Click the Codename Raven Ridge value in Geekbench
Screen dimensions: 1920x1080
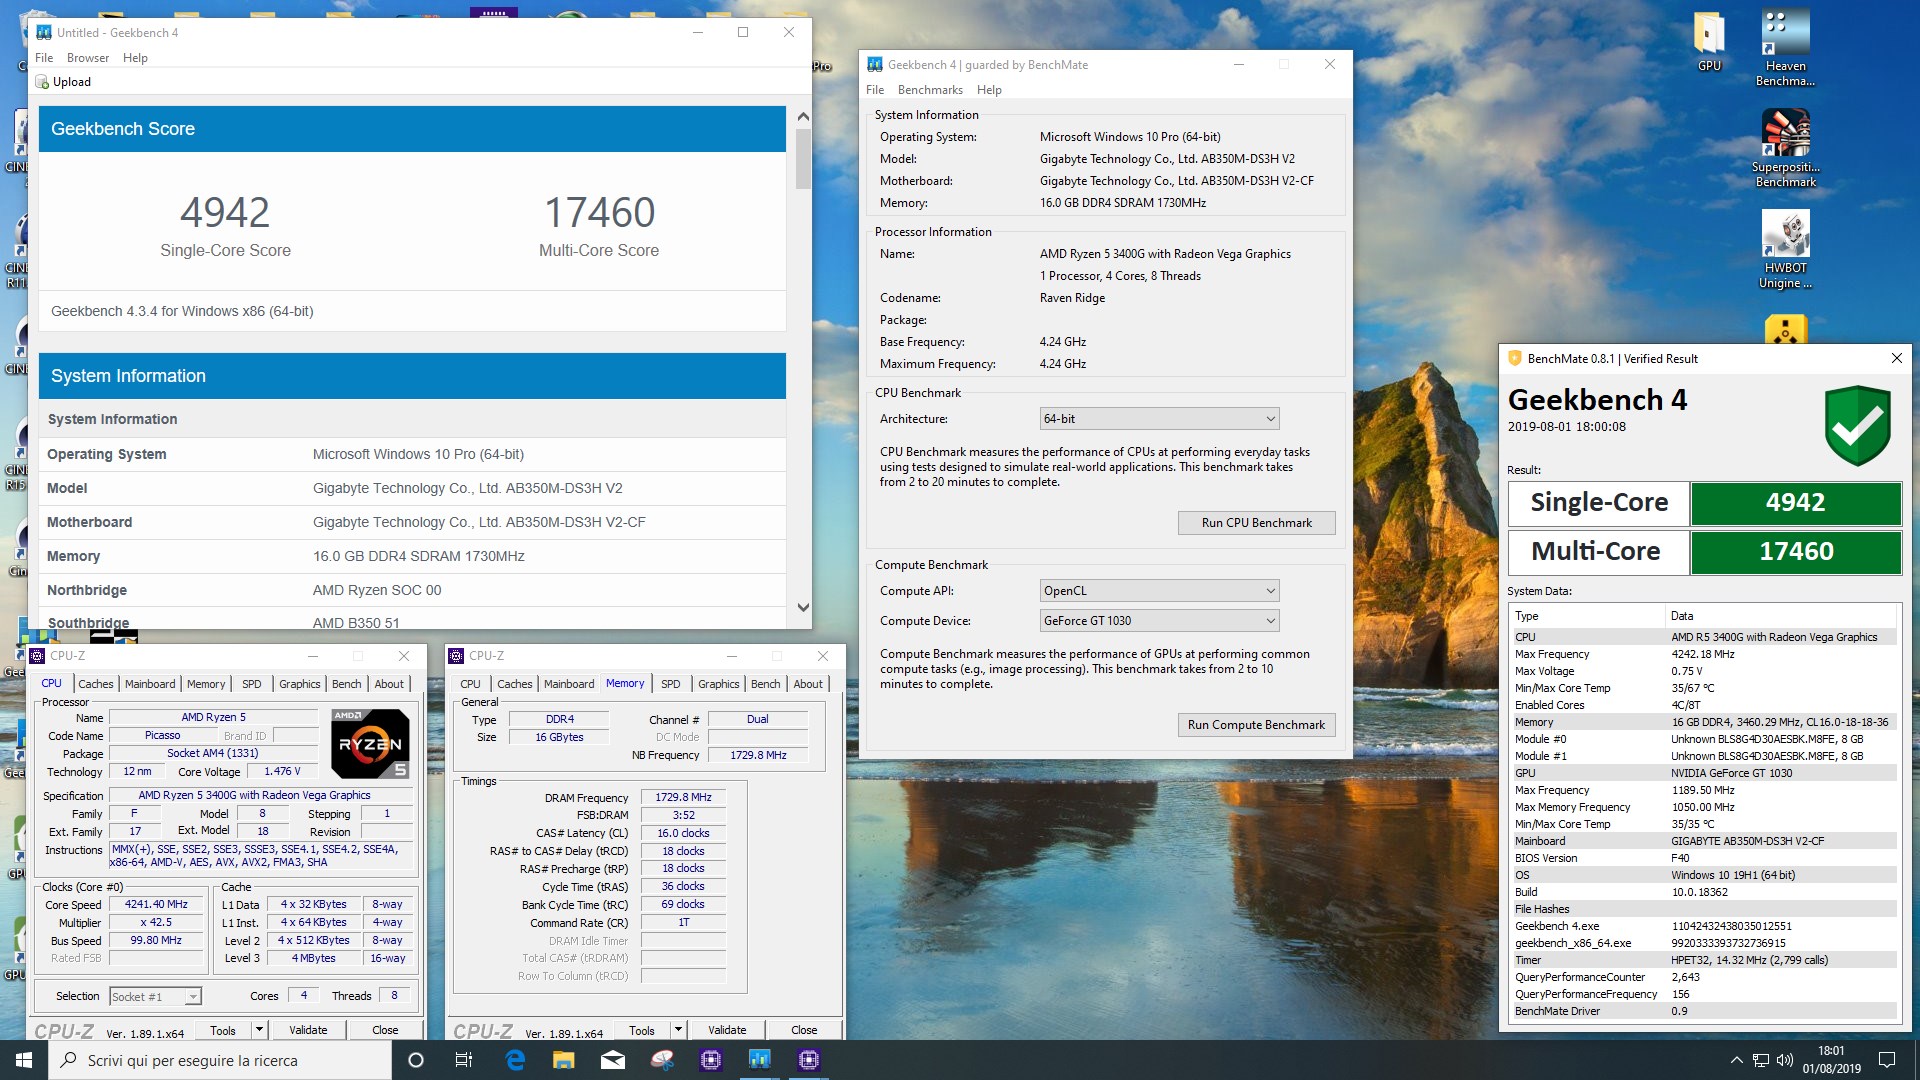(x=1072, y=298)
